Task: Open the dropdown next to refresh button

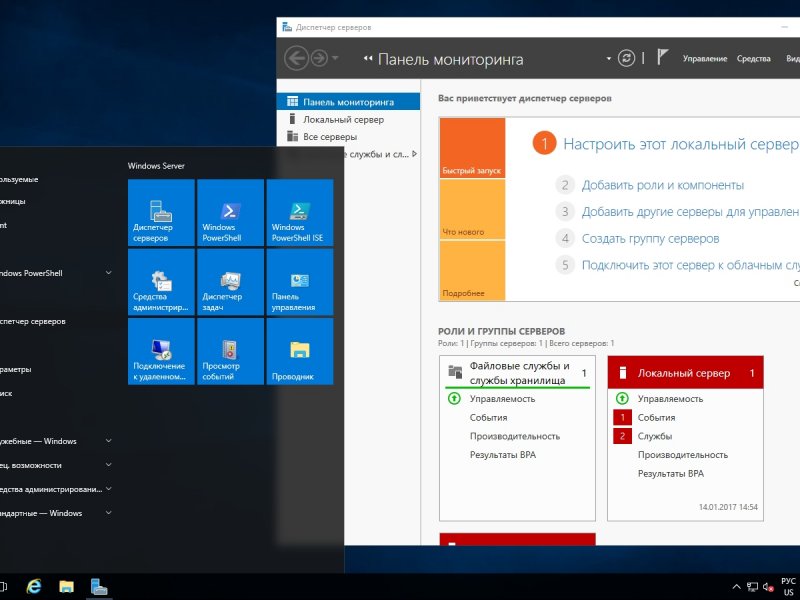Action: point(608,59)
